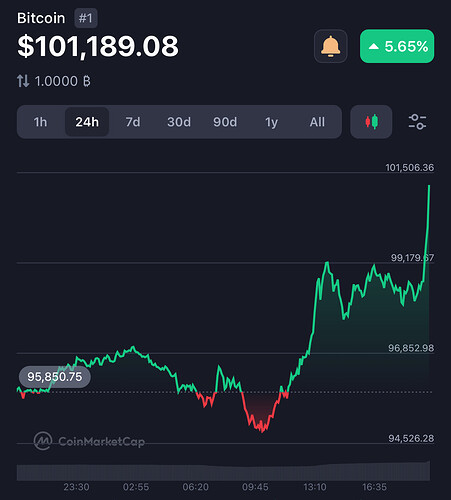Click the 99,179.67 axis label
Image resolution: width=451 pixels, height=500 pixels.
412,258
